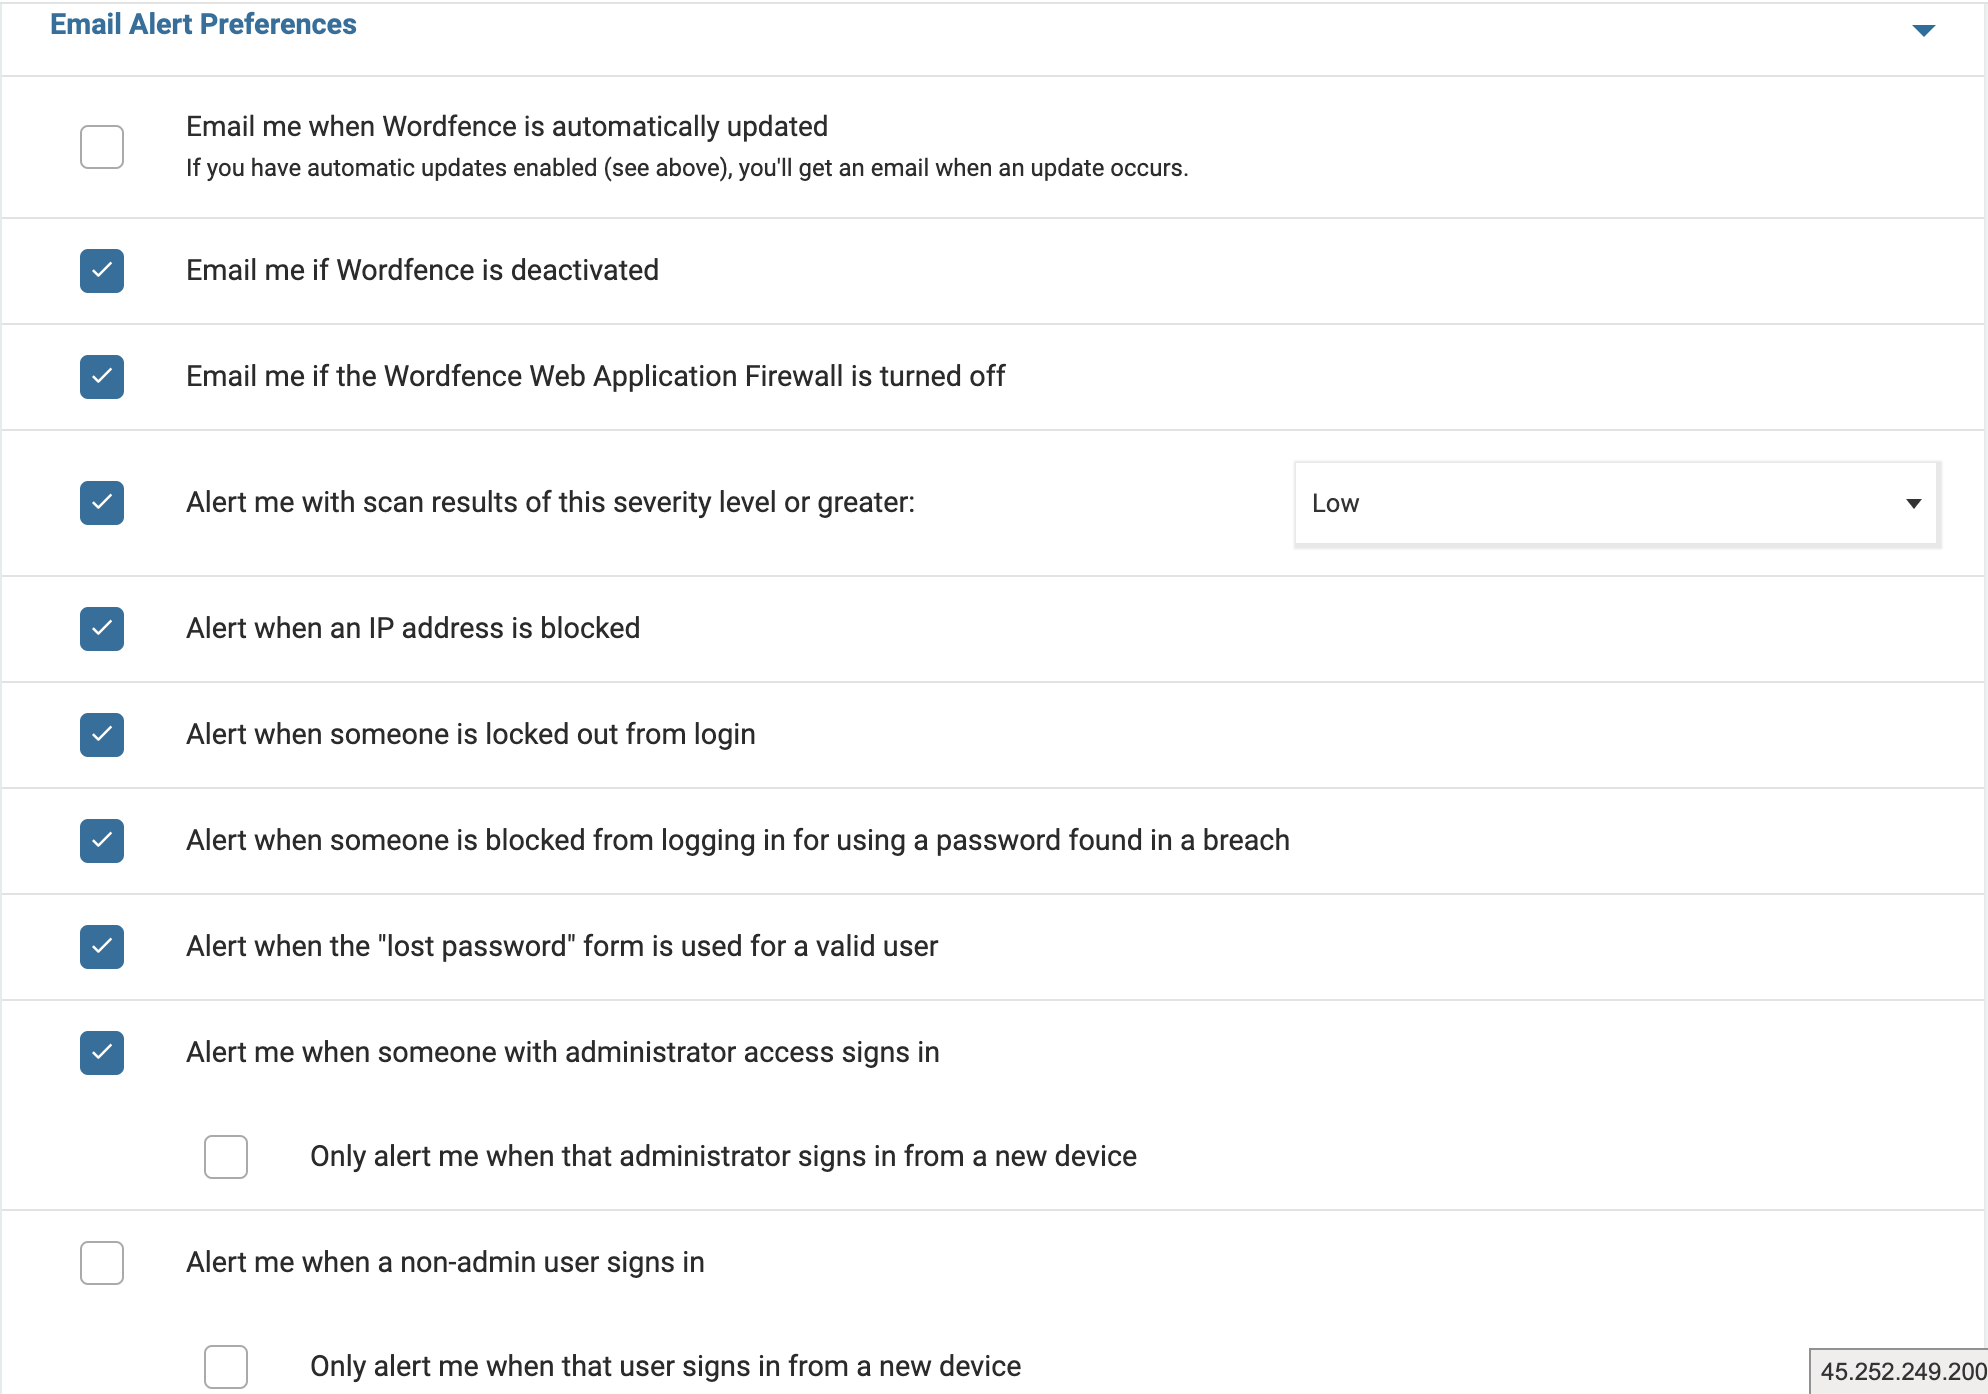1988x1394 pixels.
Task: Toggle breach password login blocked alert
Action: tap(102, 841)
